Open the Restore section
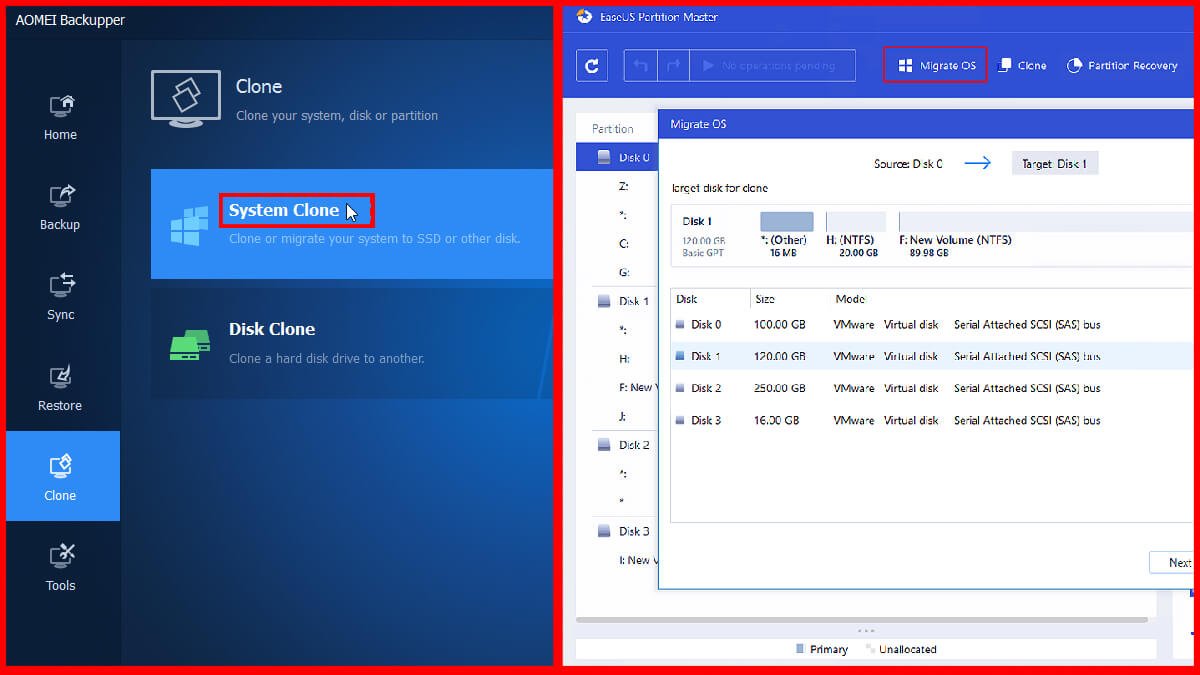1200x675 pixels. (x=59, y=388)
